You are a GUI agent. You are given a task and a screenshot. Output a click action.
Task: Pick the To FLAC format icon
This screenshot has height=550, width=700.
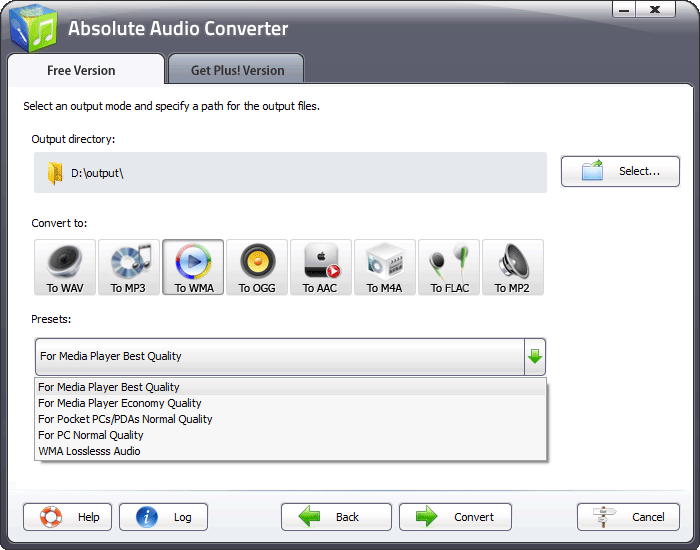coord(449,267)
